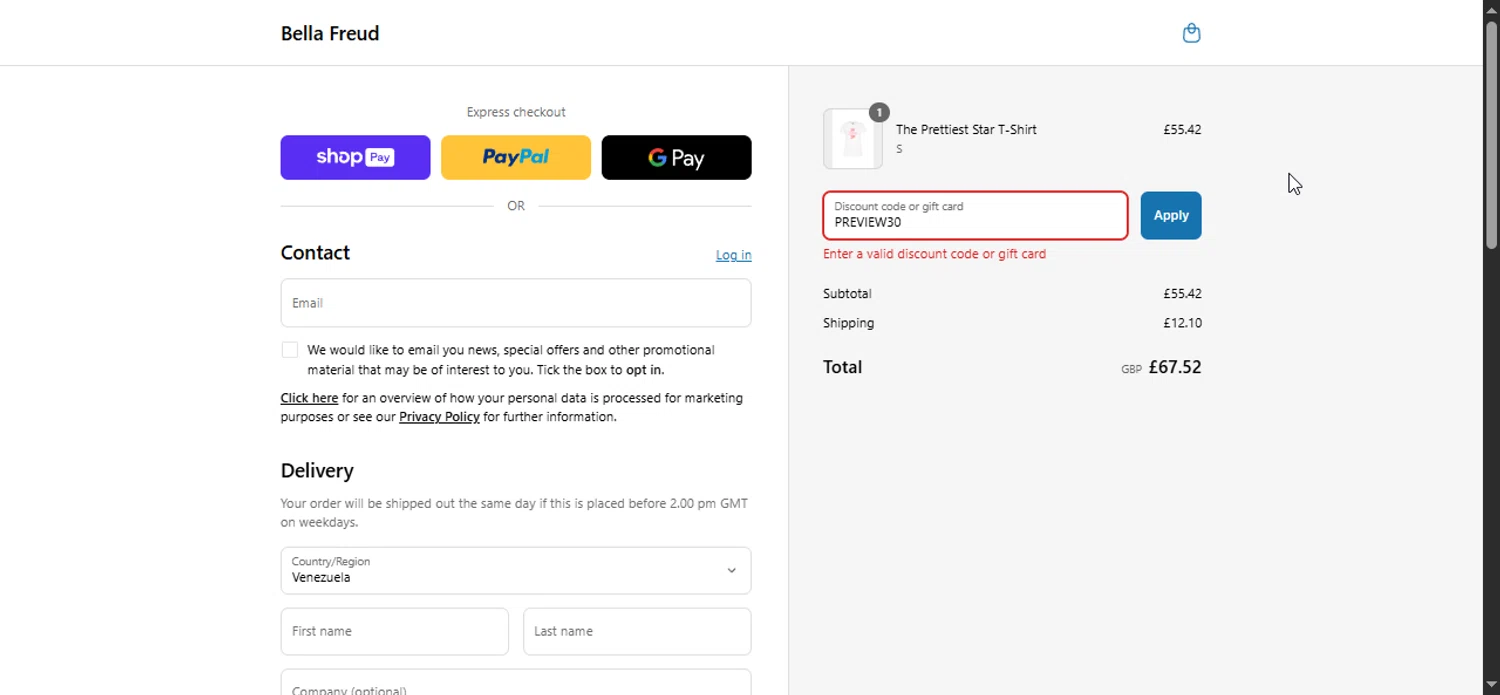1500x695 pixels.
Task: Open the Click here data overview link
Action: pos(309,398)
